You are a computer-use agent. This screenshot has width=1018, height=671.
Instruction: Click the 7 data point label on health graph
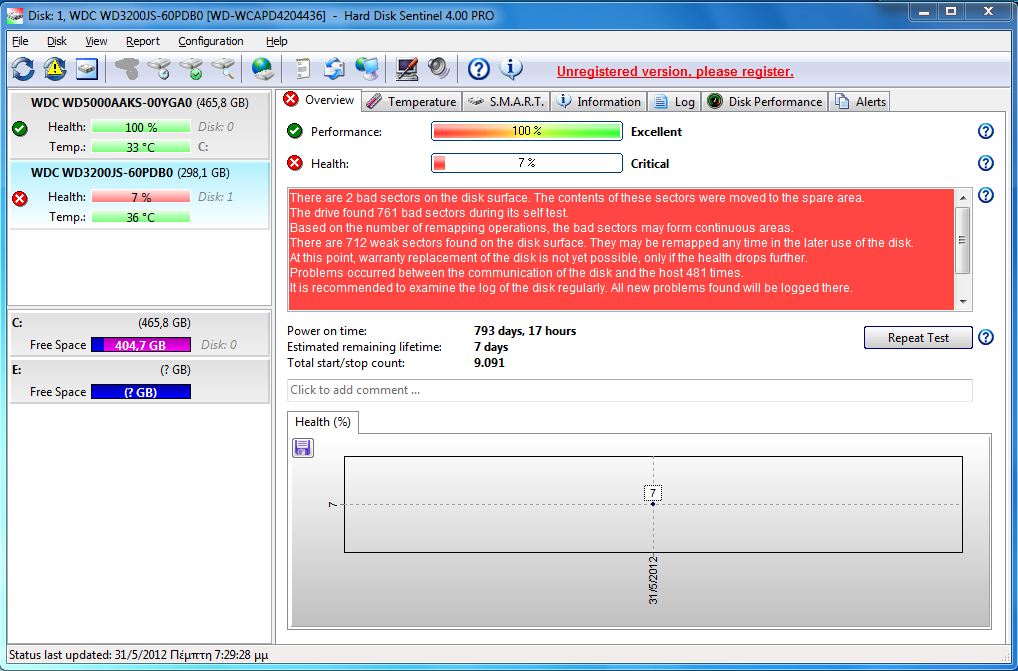[x=653, y=493]
